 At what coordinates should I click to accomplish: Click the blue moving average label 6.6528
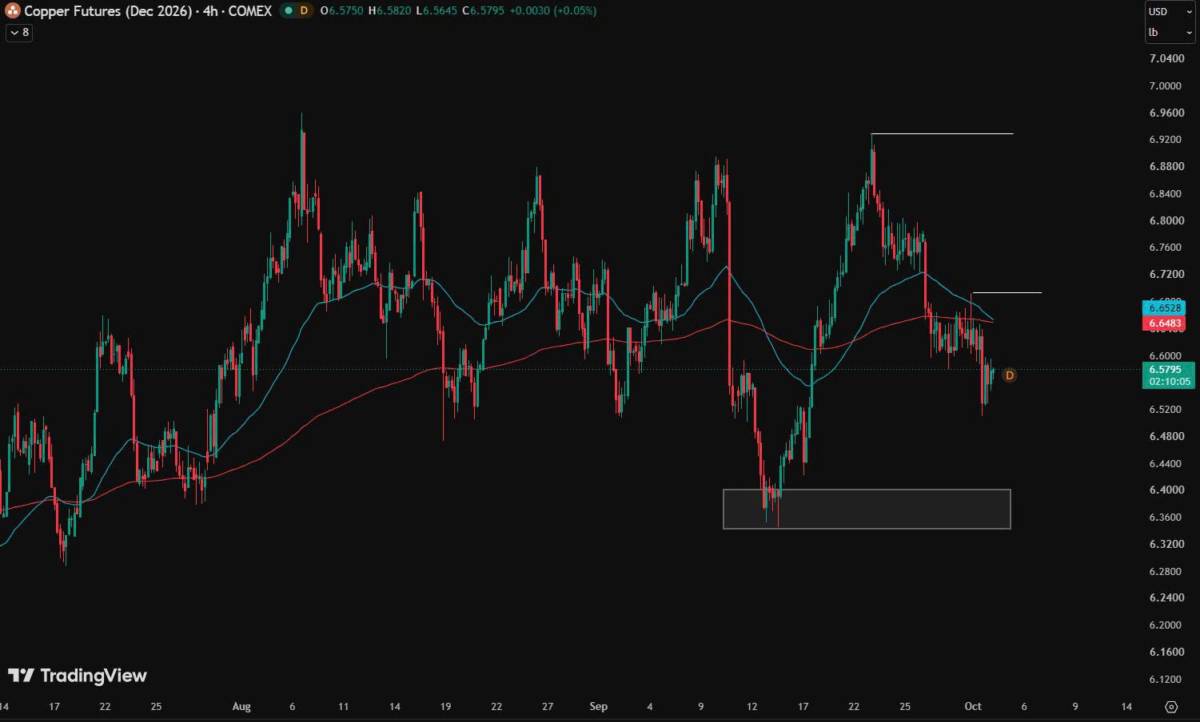(x=1162, y=309)
